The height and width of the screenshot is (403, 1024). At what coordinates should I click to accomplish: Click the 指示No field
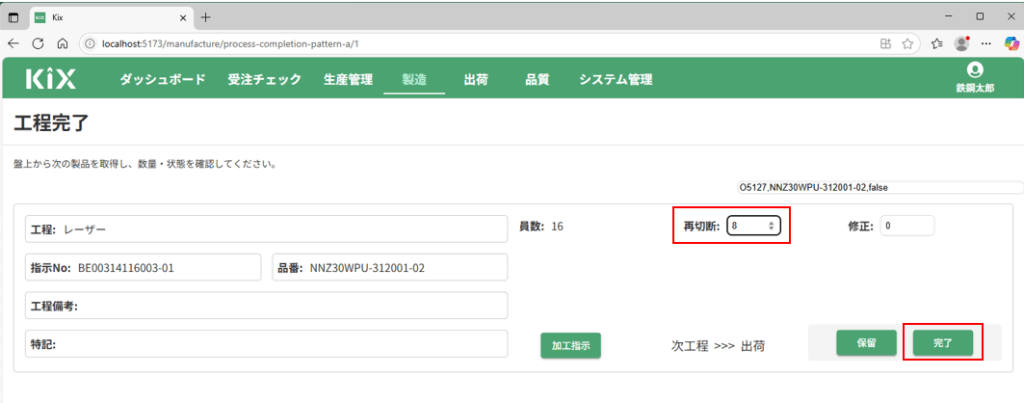(x=143, y=267)
